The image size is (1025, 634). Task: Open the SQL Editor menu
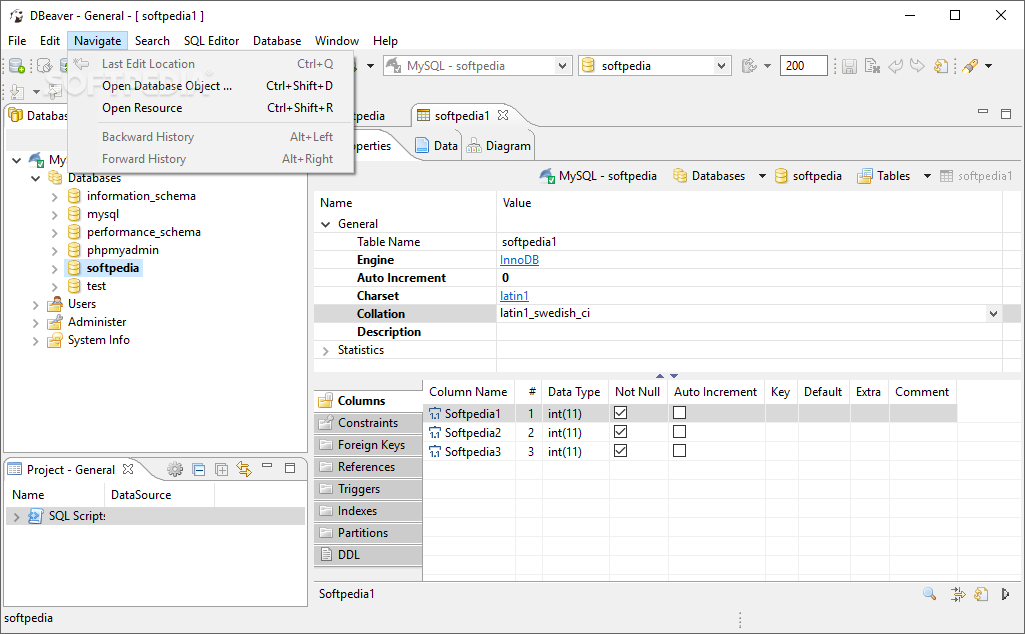coord(211,41)
